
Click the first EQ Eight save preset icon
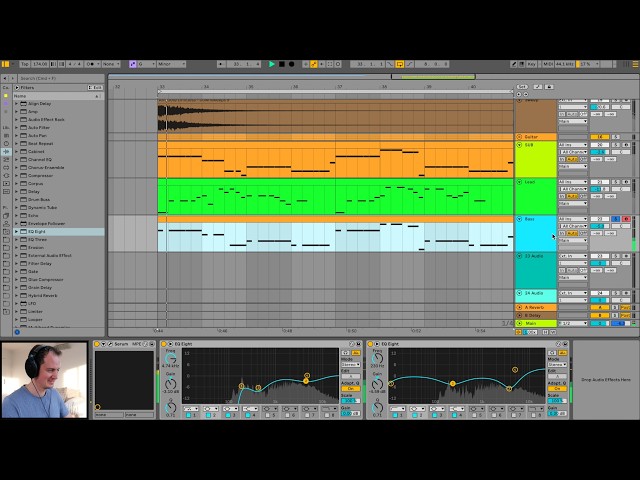pyautogui.click(x=359, y=344)
